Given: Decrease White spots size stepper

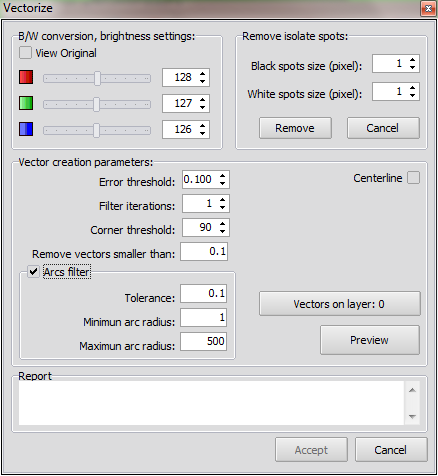Looking at the screenshot, I should [413, 95].
